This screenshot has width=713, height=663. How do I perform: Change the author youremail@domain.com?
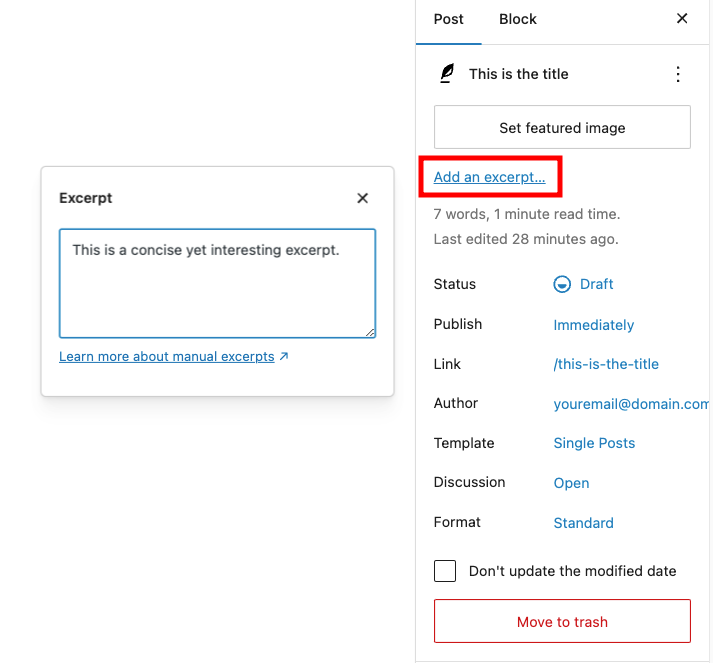[x=631, y=404]
